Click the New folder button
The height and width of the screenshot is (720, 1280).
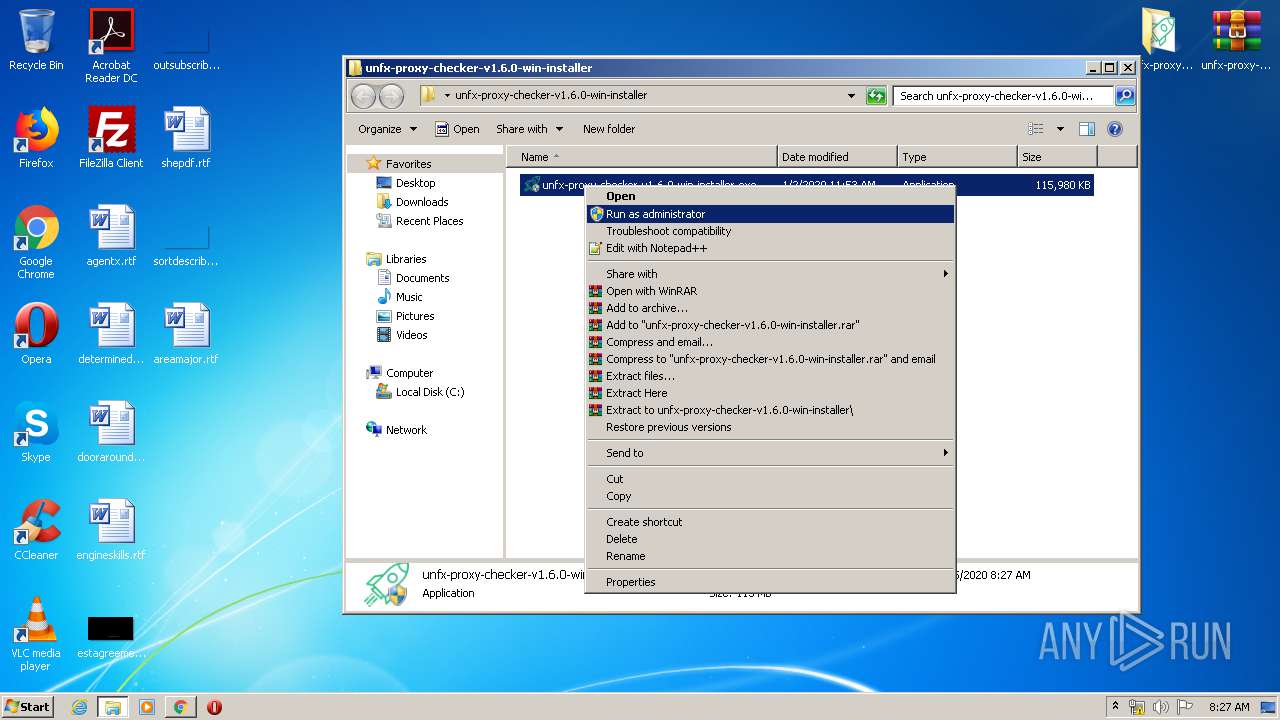click(x=608, y=129)
